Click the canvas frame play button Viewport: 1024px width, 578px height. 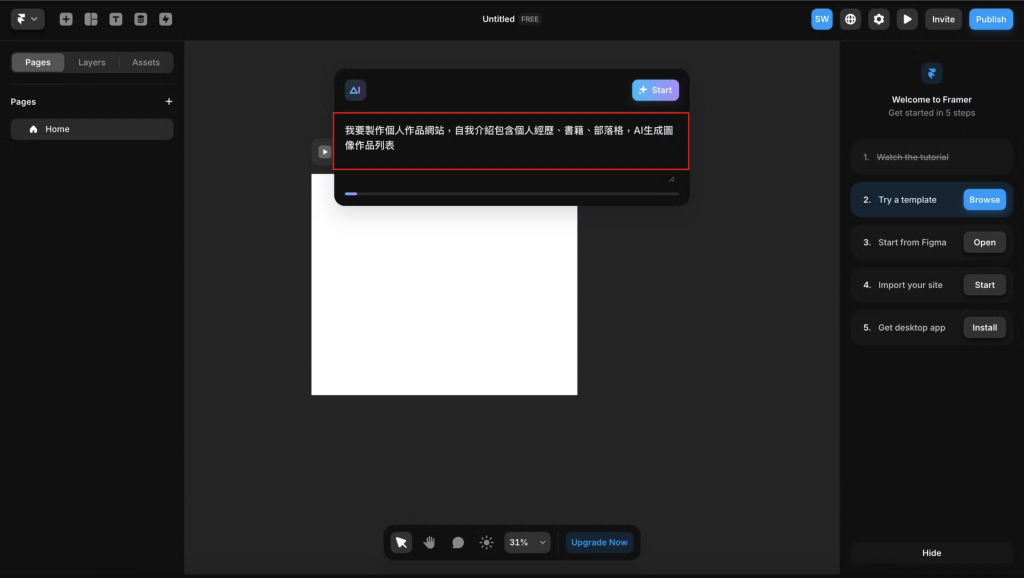coord(325,152)
